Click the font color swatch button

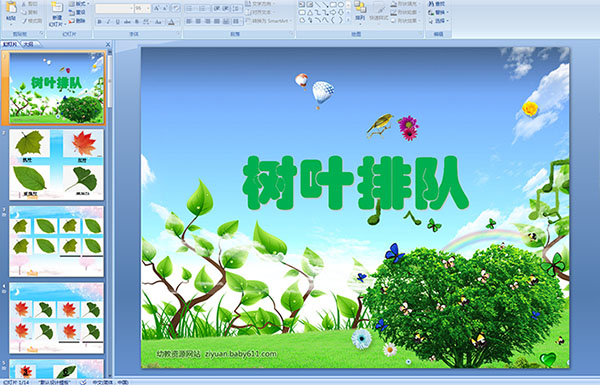point(171,22)
